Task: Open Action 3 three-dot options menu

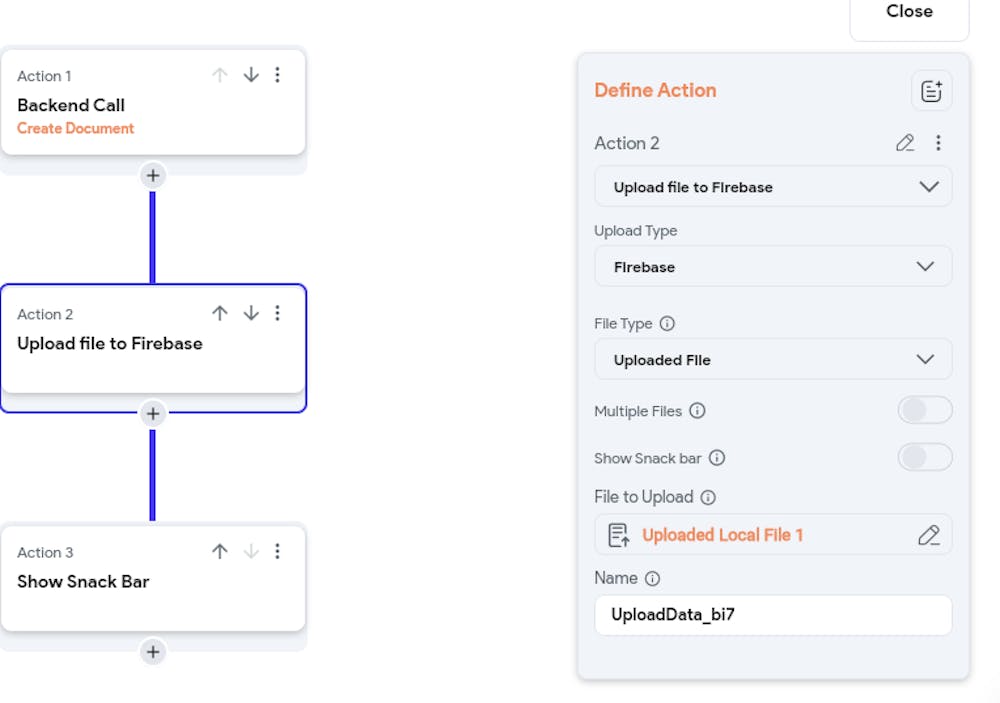Action: [278, 551]
